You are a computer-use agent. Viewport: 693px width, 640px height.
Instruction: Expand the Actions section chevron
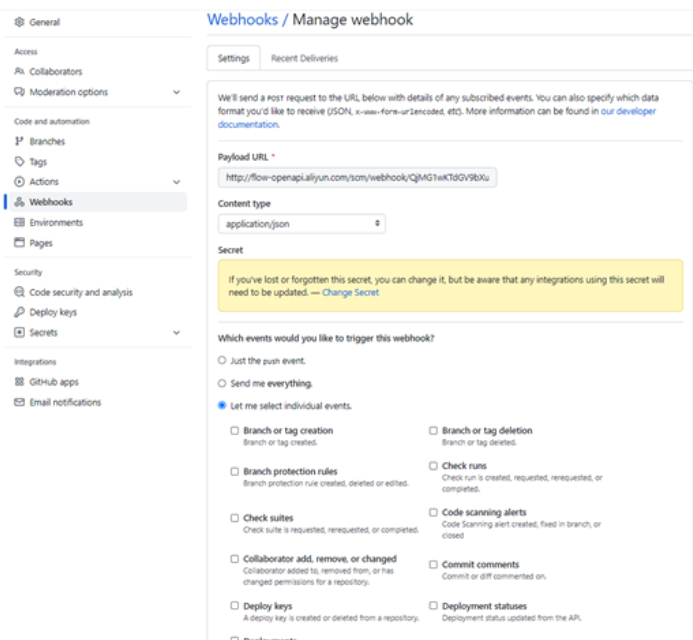point(177,182)
